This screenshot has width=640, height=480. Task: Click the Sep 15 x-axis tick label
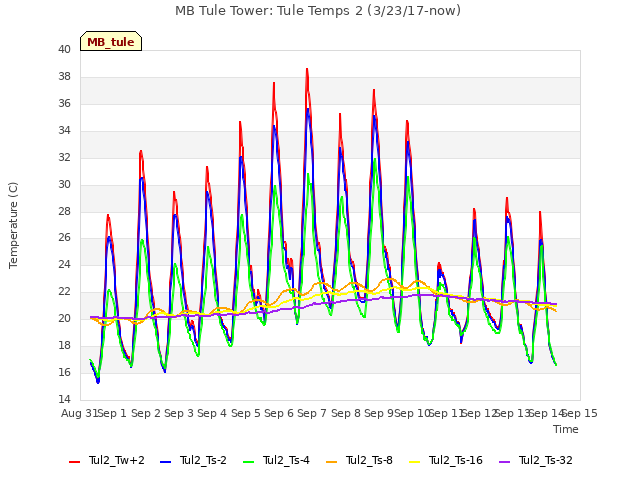580,413
